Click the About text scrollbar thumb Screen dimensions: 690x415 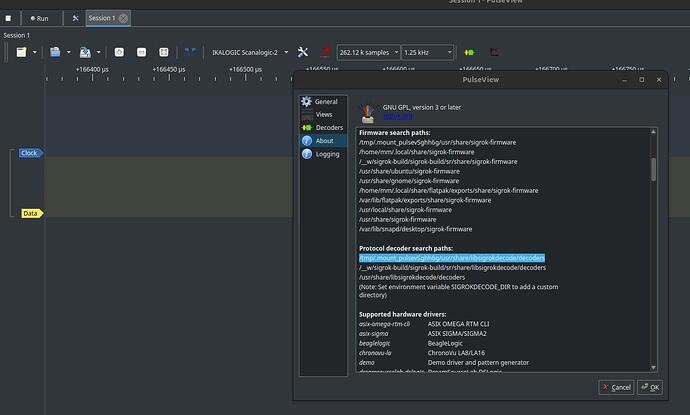[x=653, y=169]
